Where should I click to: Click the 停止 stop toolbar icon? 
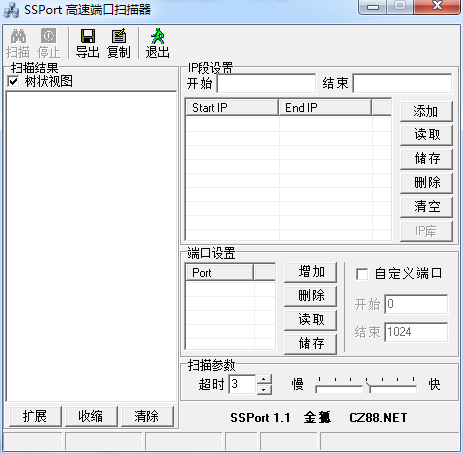tap(48, 36)
